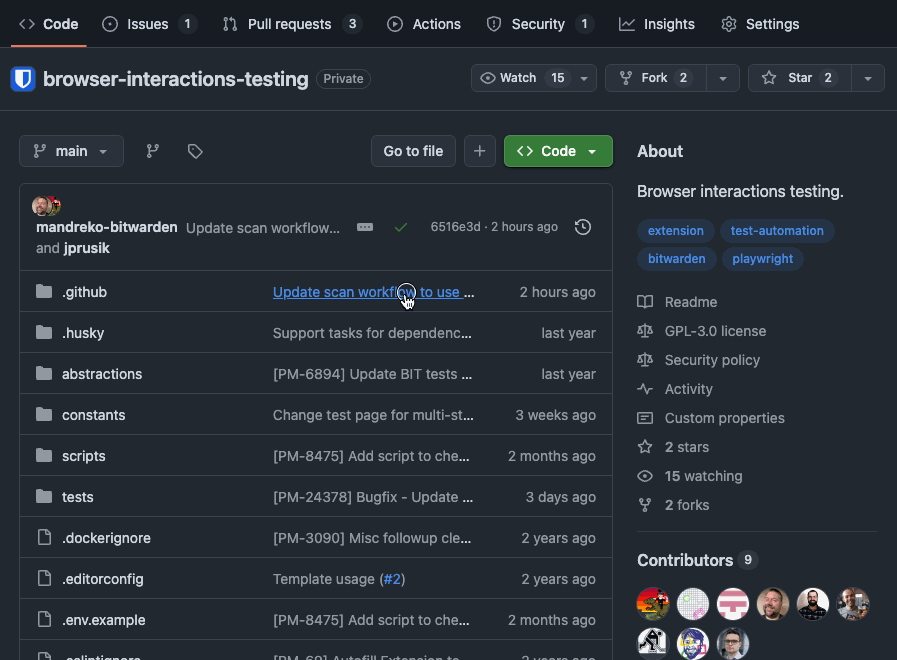The width and height of the screenshot is (897, 660).
Task: Open Contributors section heading
Action: [x=685, y=560]
